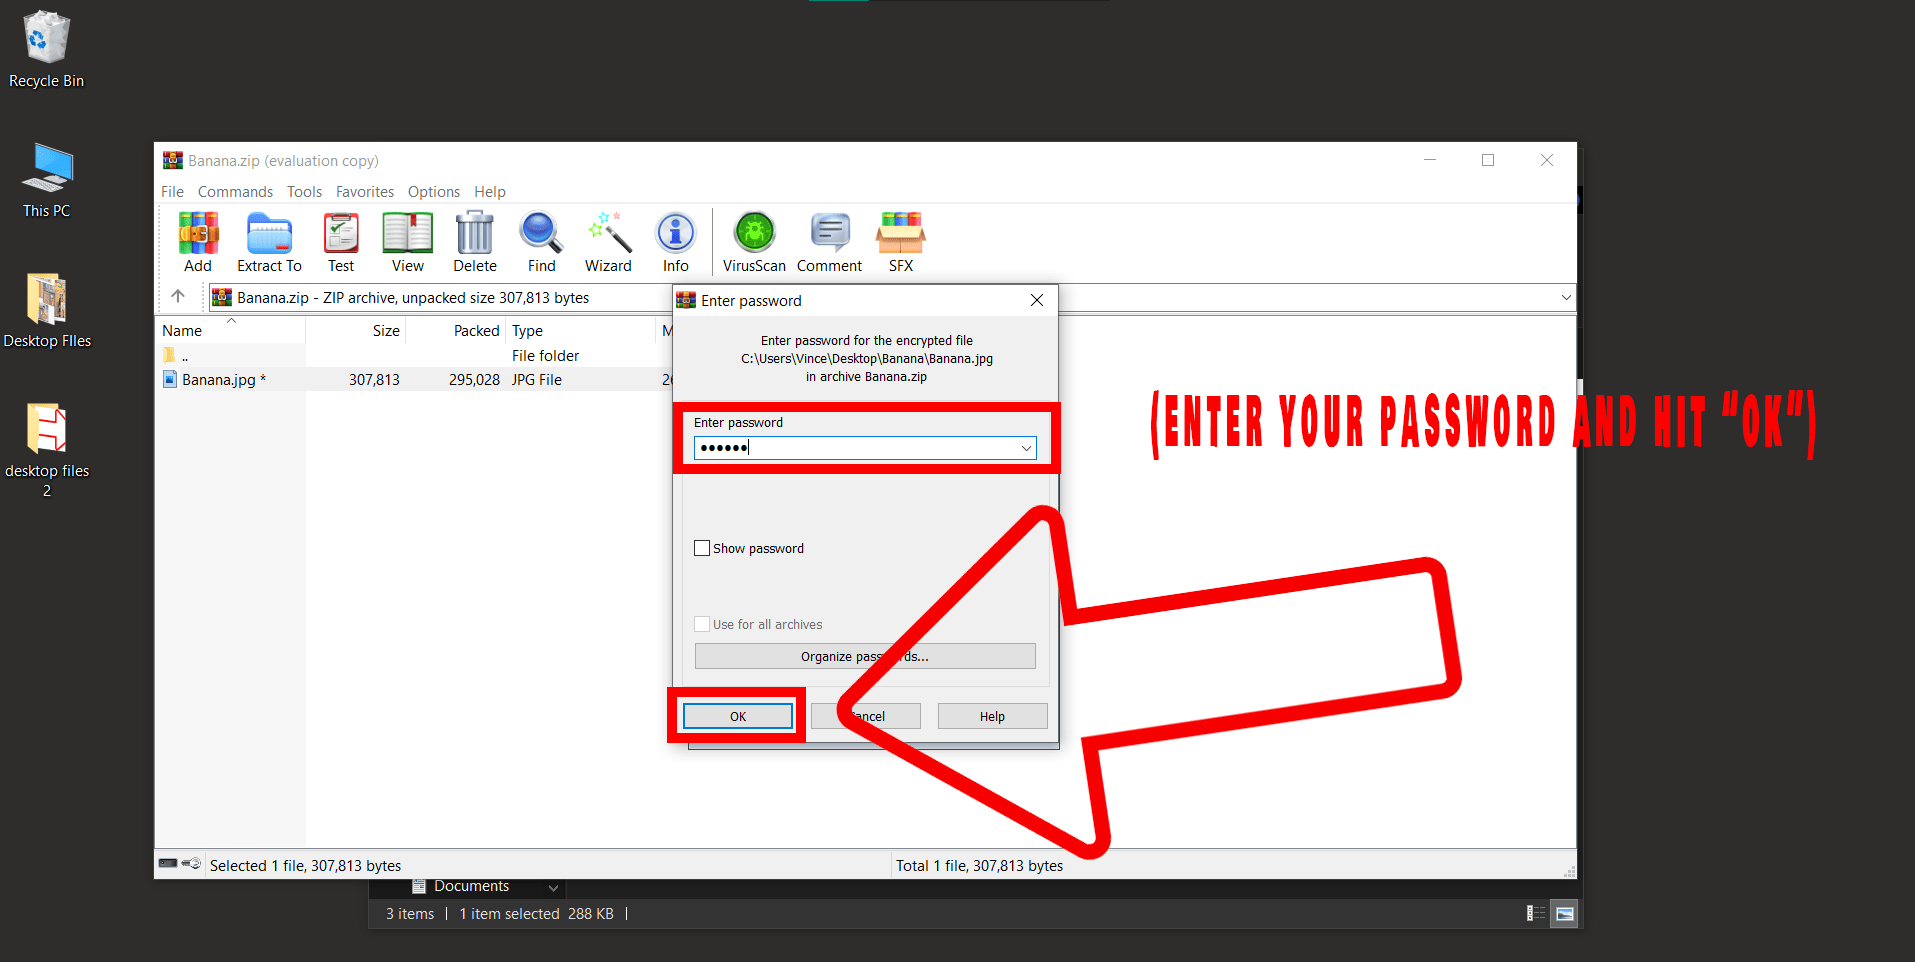Click the View file icon
This screenshot has height=962, width=1915.
point(407,240)
